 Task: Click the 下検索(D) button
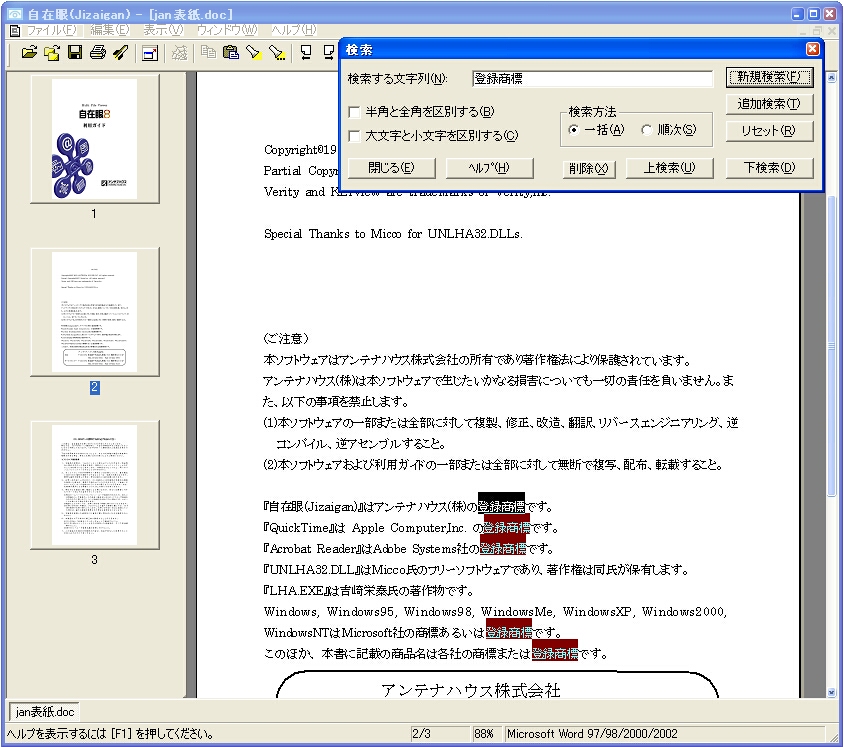click(769, 168)
